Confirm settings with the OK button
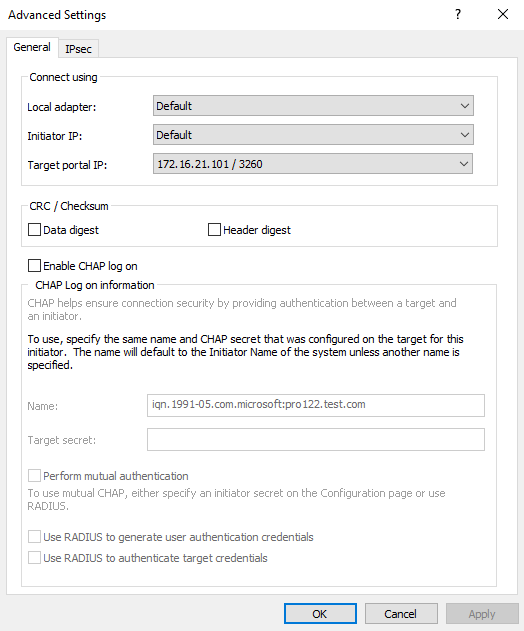 coord(320,614)
